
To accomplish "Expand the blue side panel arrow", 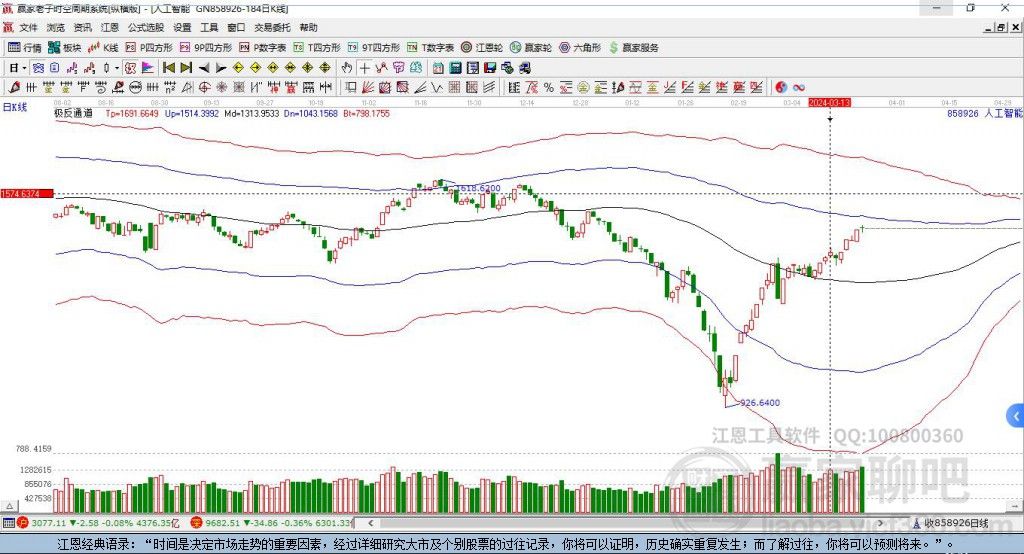I will (1016, 416).
